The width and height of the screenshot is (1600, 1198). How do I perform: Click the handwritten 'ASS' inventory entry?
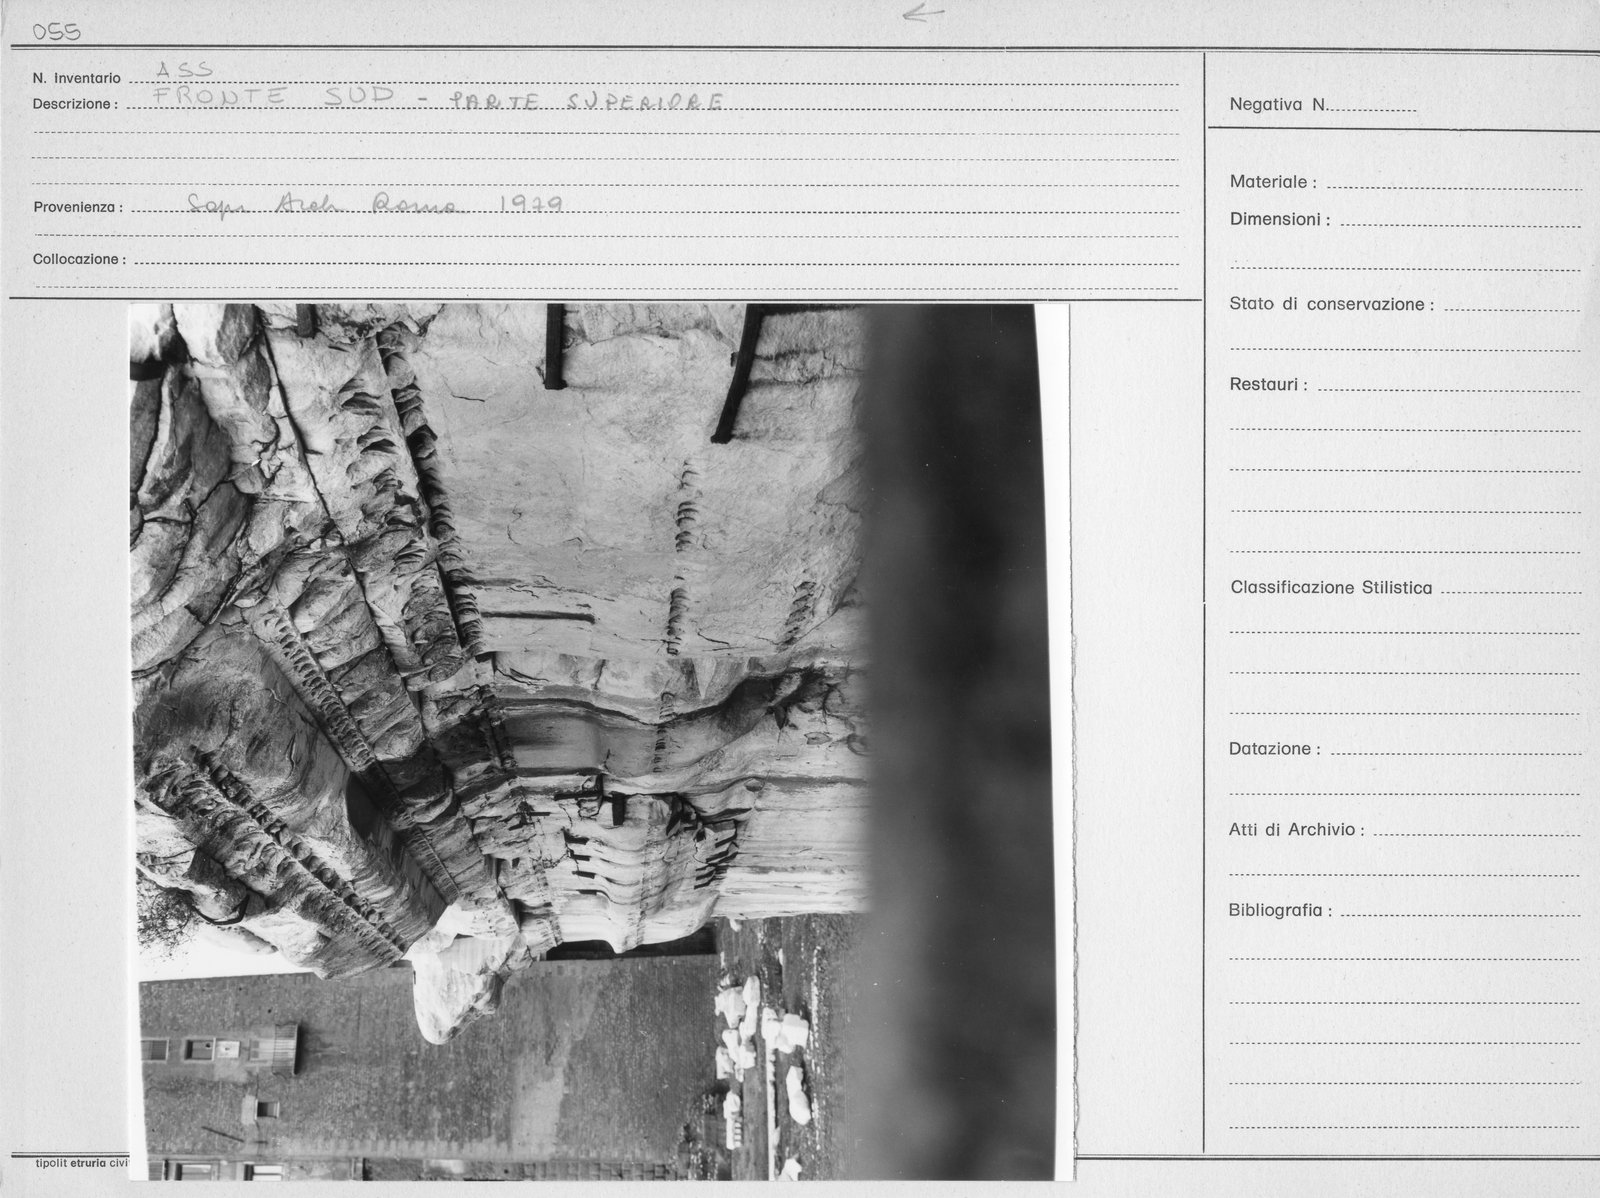[185, 69]
